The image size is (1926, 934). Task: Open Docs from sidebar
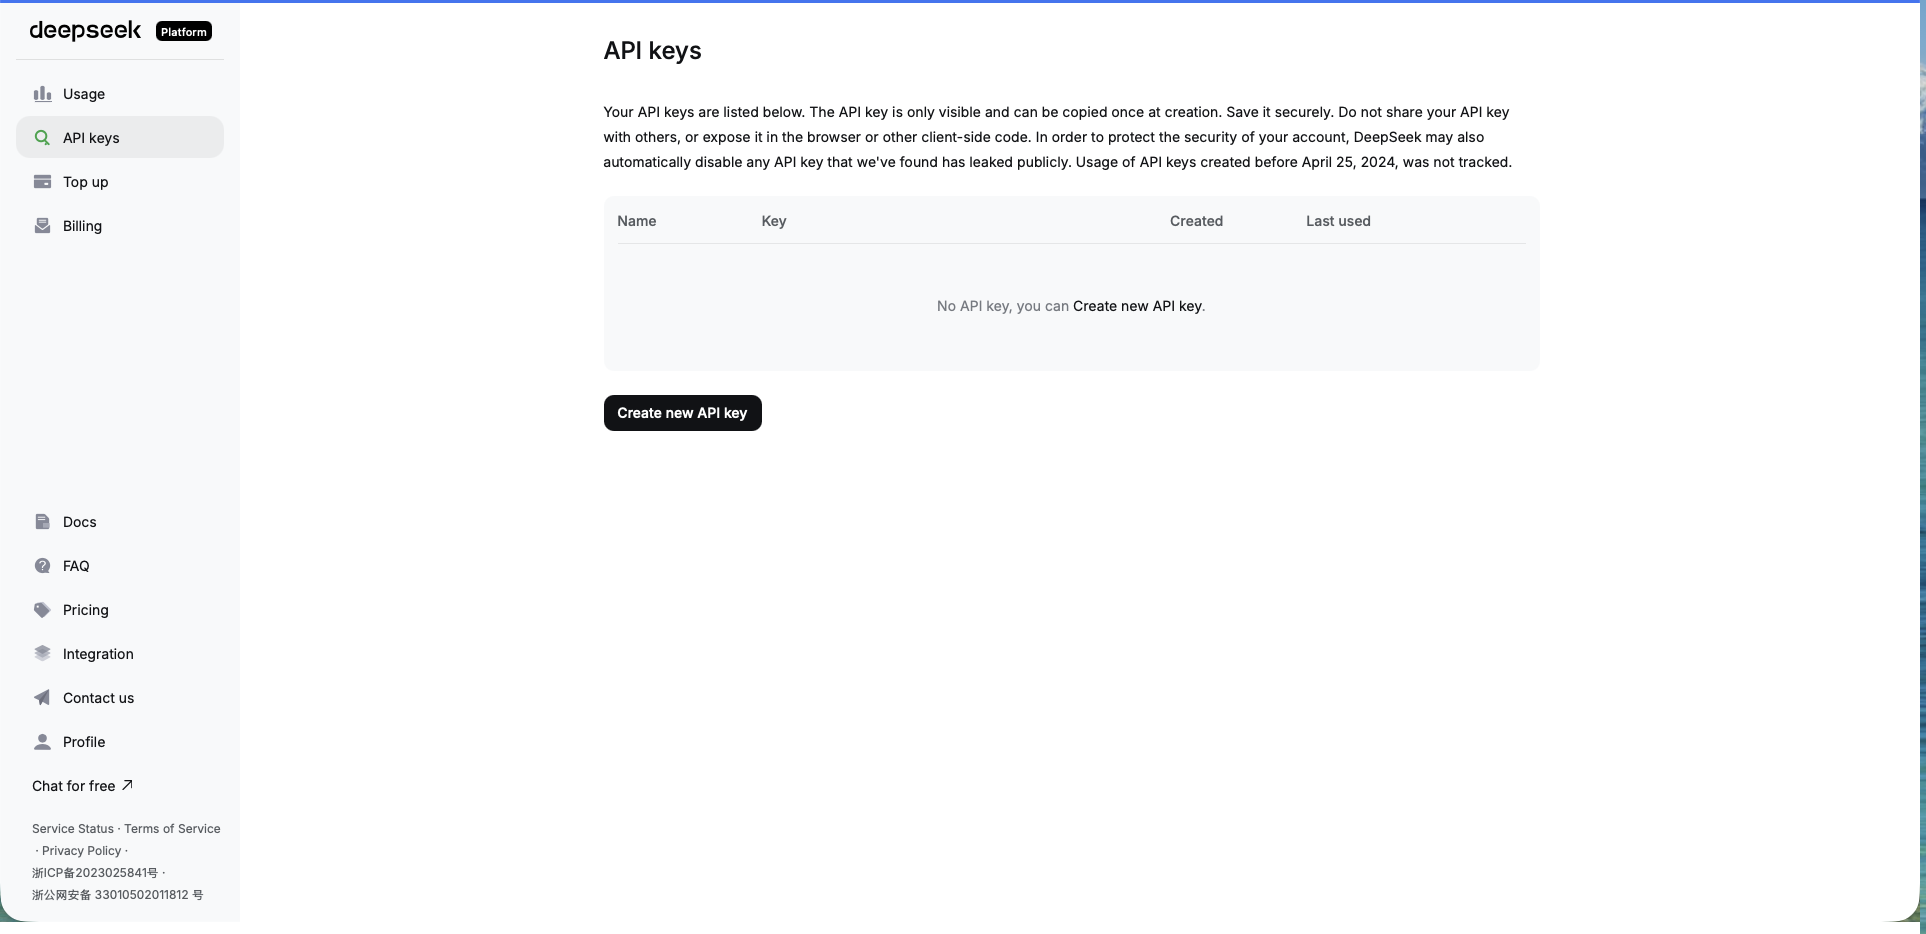[x=120, y=522]
